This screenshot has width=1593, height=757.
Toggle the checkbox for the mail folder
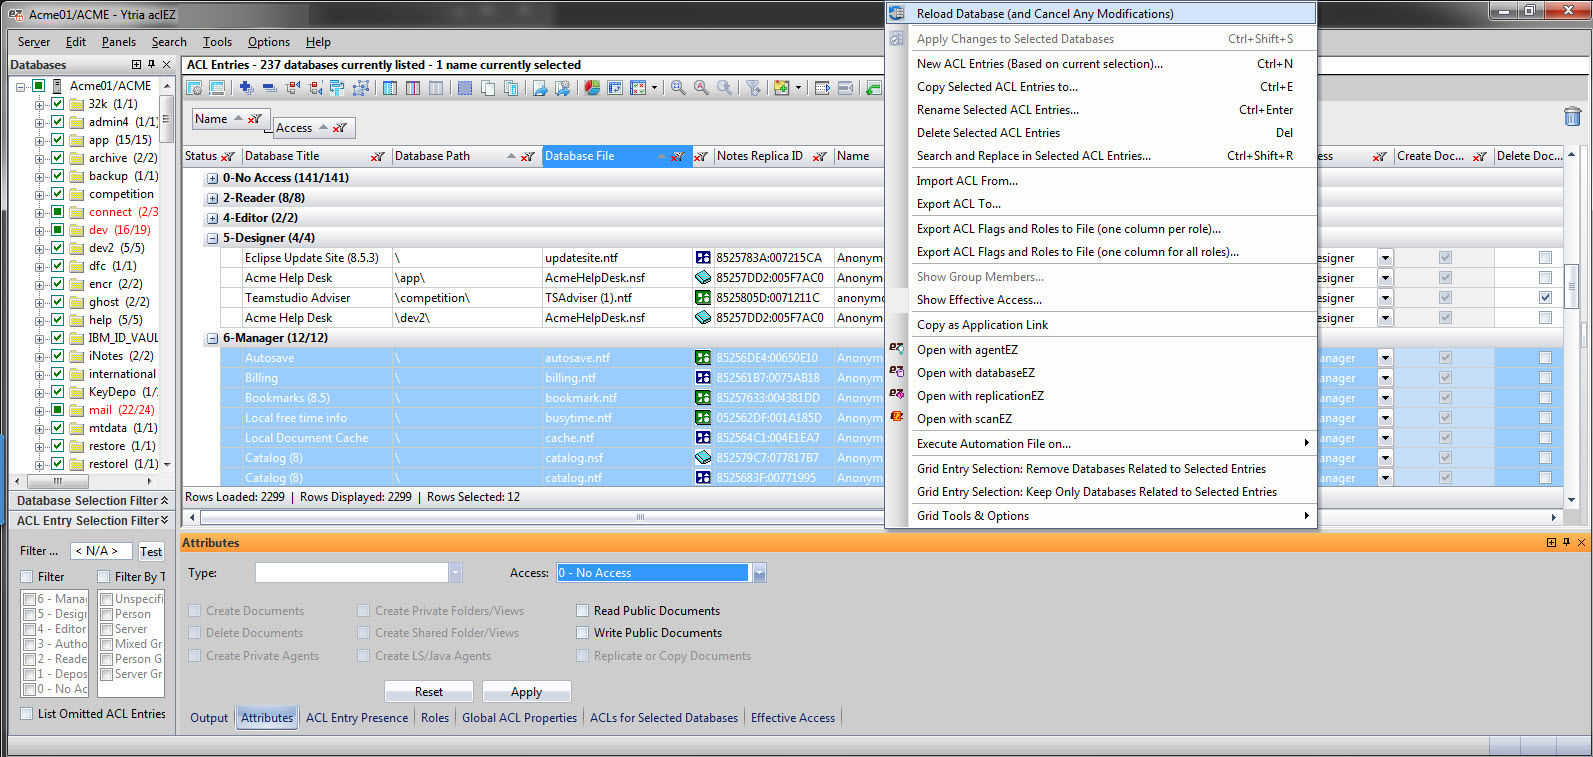[57, 410]
